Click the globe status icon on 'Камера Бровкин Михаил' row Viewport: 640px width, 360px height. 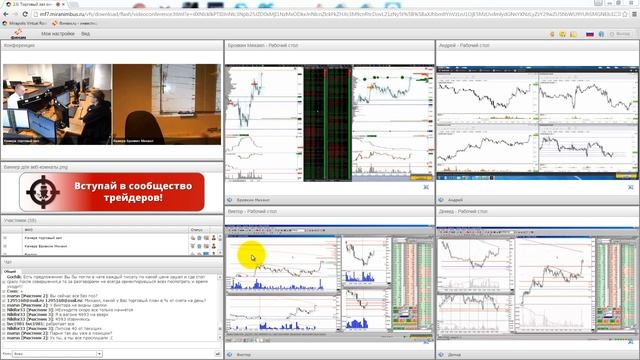pos(200,246)
